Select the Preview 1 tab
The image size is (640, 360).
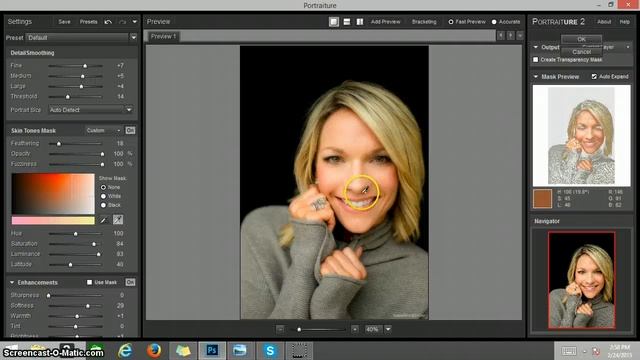[163, 36]
